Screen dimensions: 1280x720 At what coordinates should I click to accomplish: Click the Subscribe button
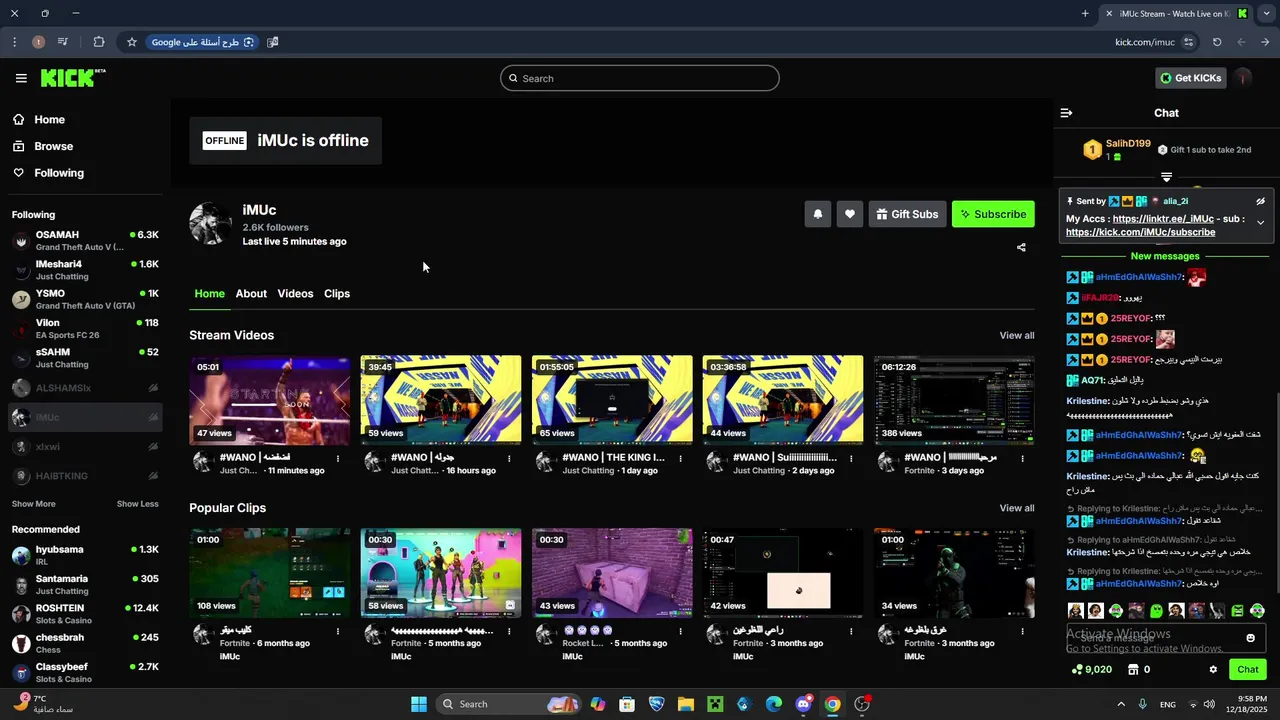pos(993,214)
